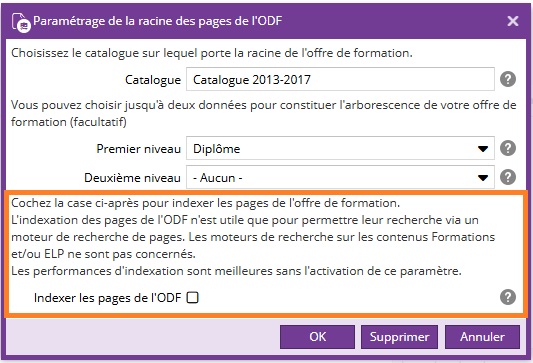
Task: Click the 'Premier niveau' label text
Action: [138, 149]
